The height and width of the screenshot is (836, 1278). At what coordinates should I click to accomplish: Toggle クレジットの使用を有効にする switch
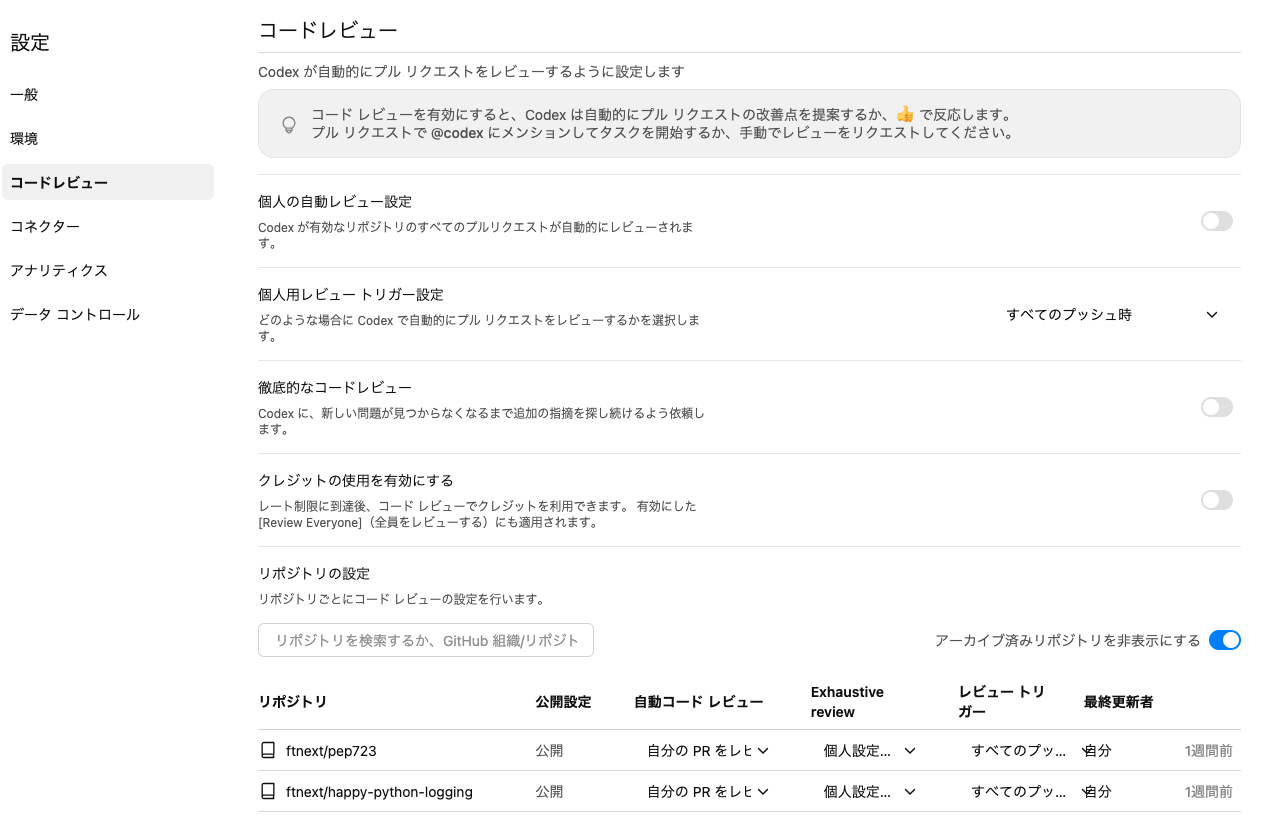coord(1217,500)
